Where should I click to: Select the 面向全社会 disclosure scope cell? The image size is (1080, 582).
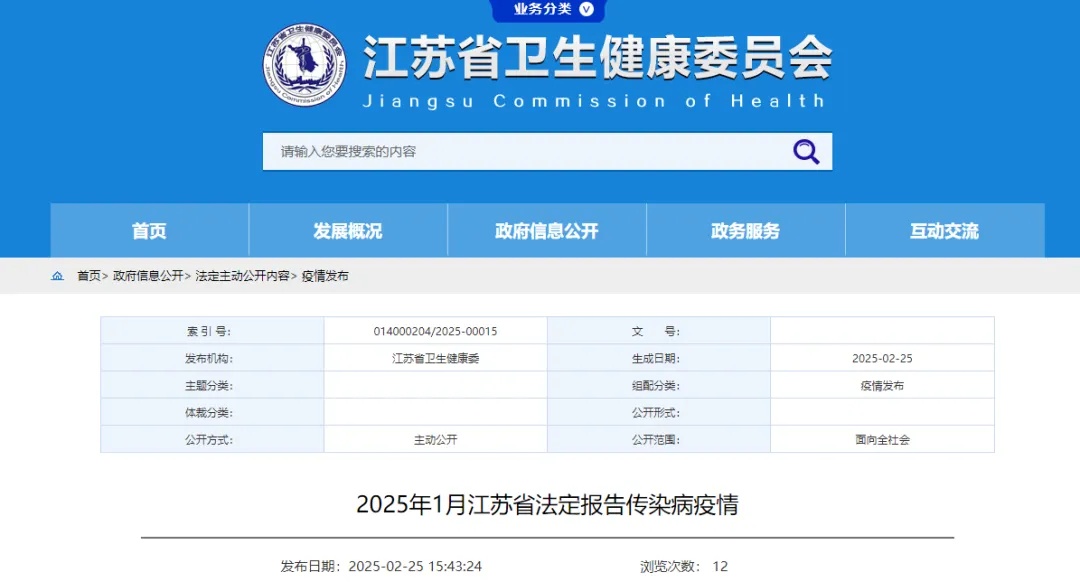(x=880, y=439)
